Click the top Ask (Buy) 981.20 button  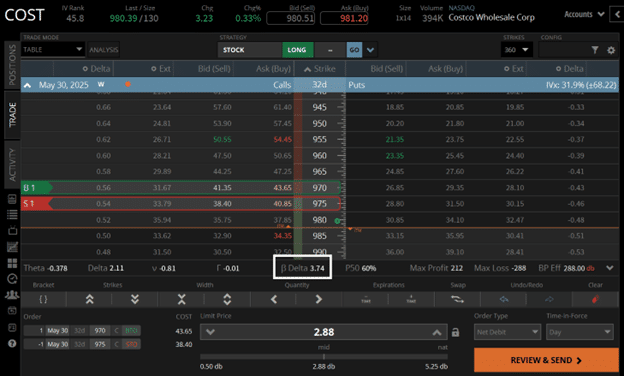pyautogui.click(x=344, y=18)
